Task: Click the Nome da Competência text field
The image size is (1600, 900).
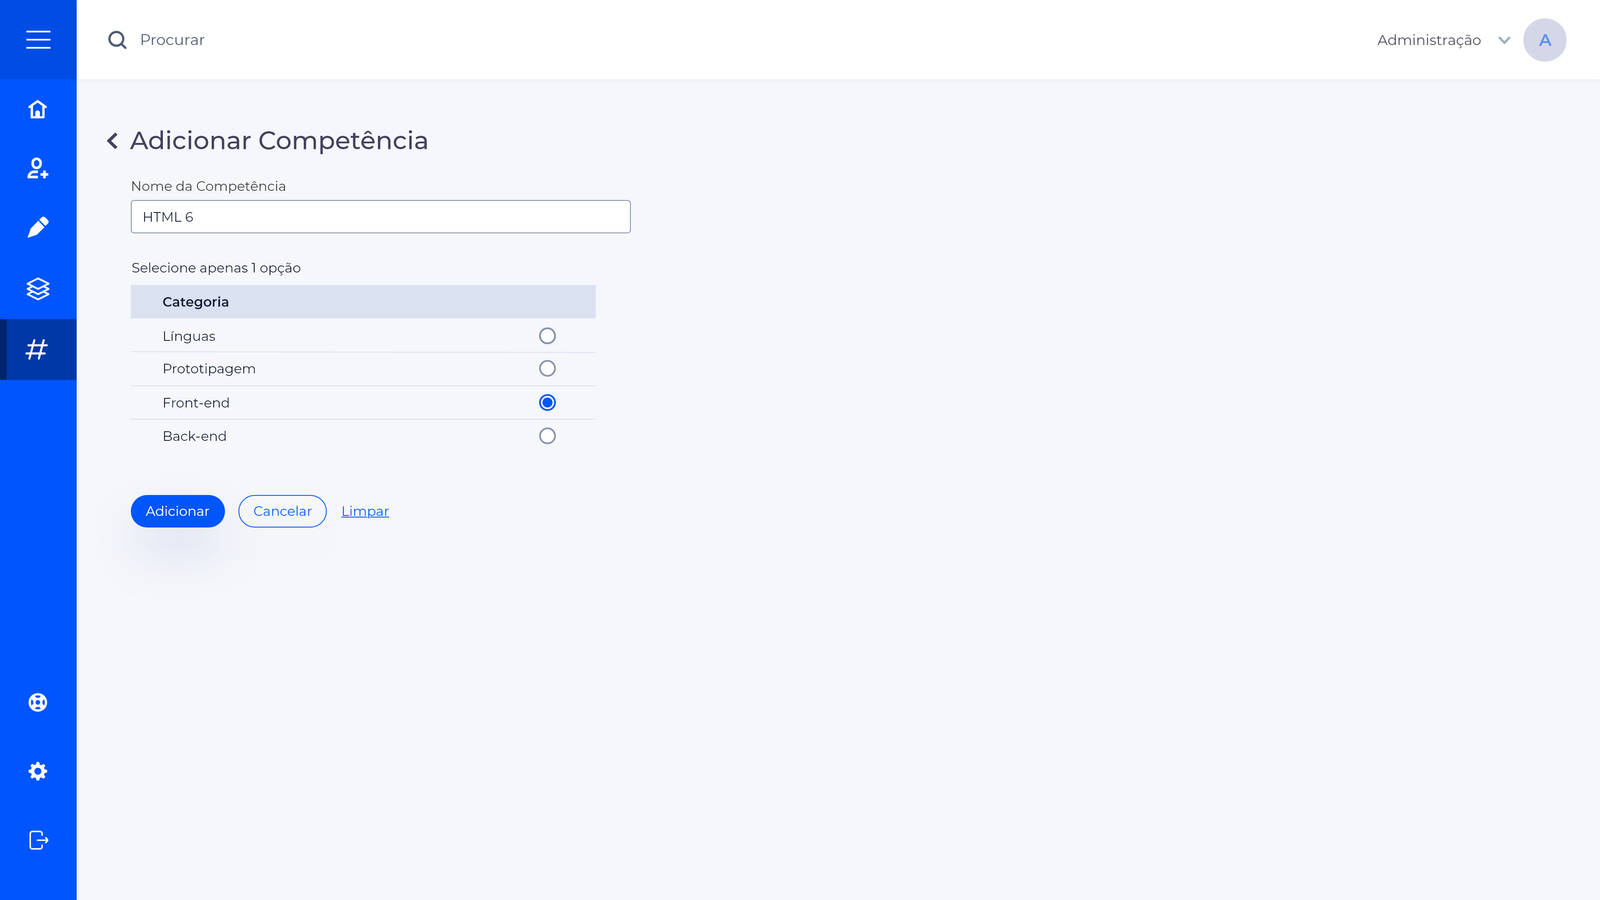Action: [380, 217]
